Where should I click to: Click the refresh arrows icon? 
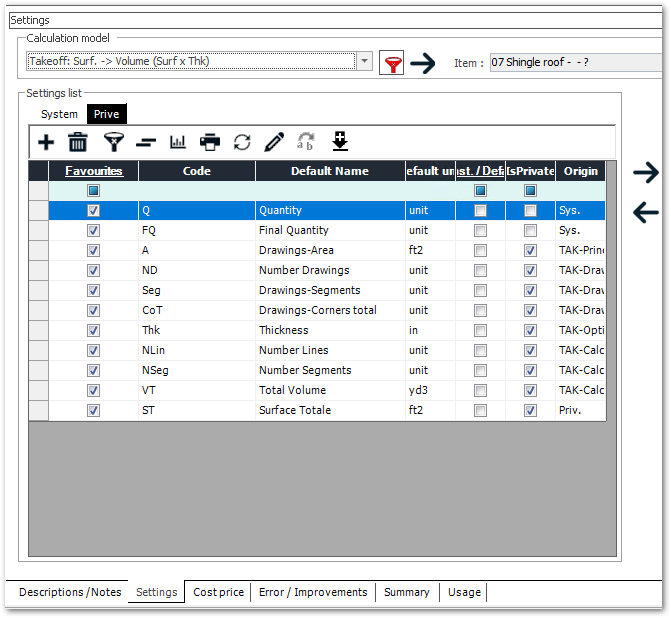click(242, 142)
